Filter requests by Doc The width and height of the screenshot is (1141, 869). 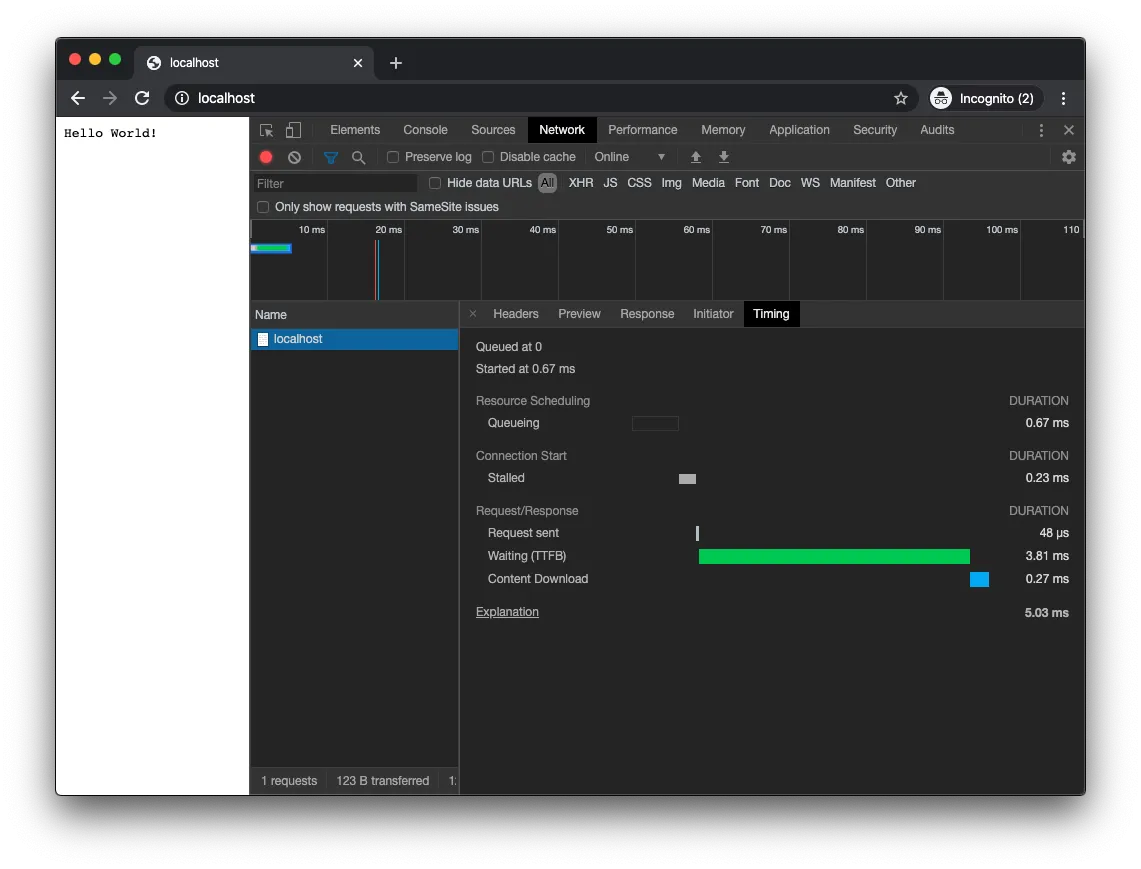click(x=779, y=183)
